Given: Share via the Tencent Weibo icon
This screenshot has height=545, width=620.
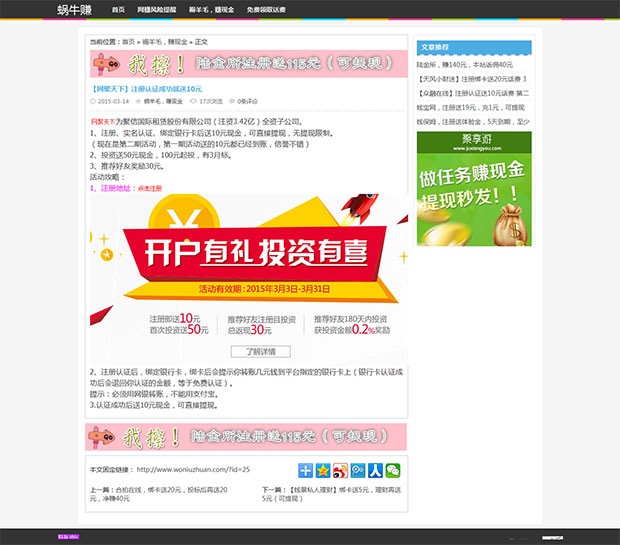Looking at the screenshot, I should tap(358, 471).
